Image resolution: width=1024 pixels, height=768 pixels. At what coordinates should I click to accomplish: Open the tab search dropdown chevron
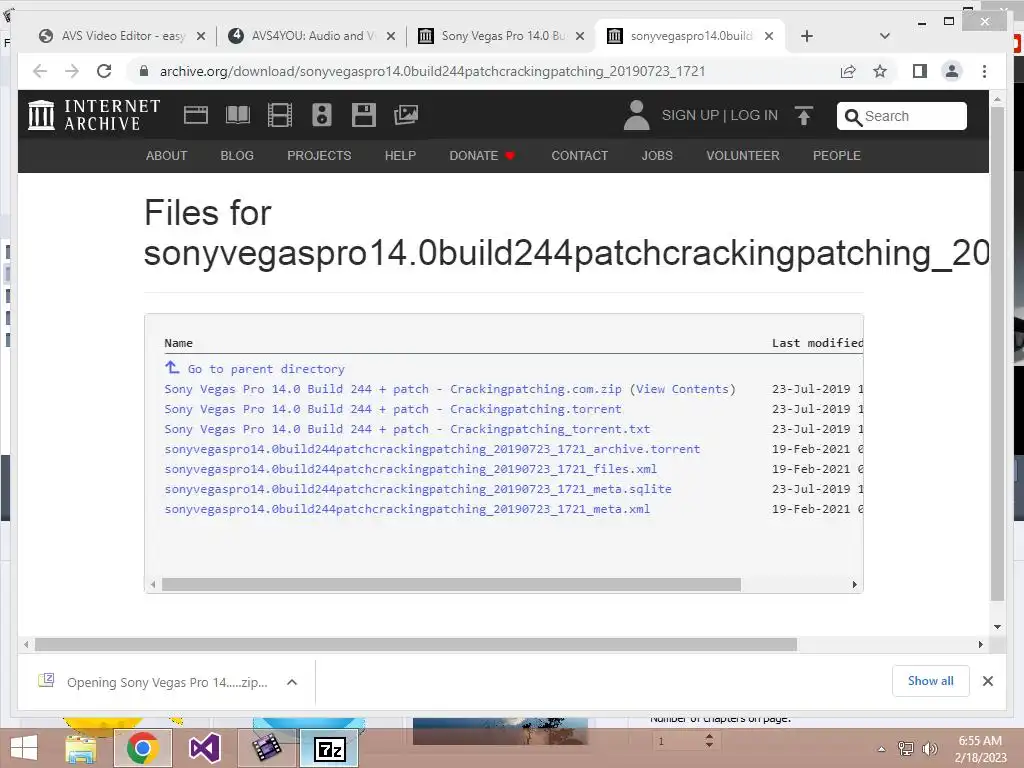[x=885, y=36]
